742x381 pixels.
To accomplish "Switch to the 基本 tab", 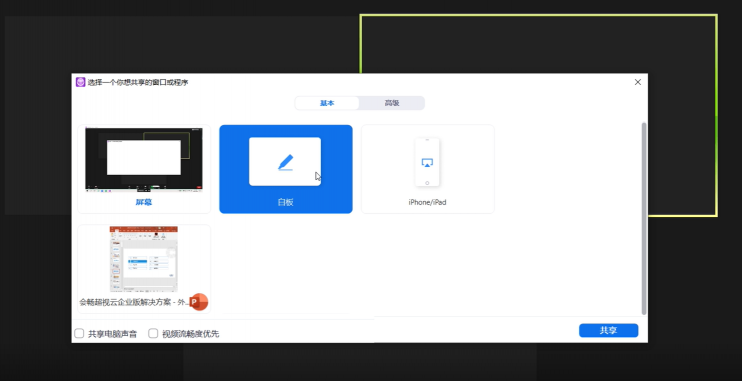I will [x=327, y=103].
